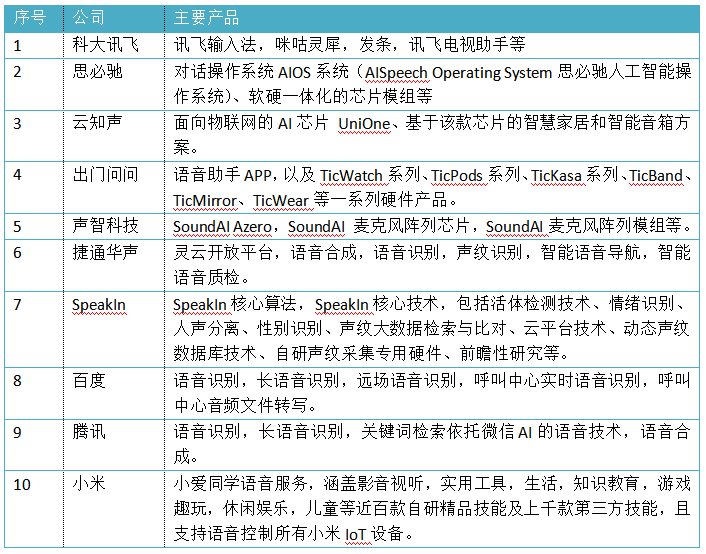Click the row number 9 cell

coord(34,445)
